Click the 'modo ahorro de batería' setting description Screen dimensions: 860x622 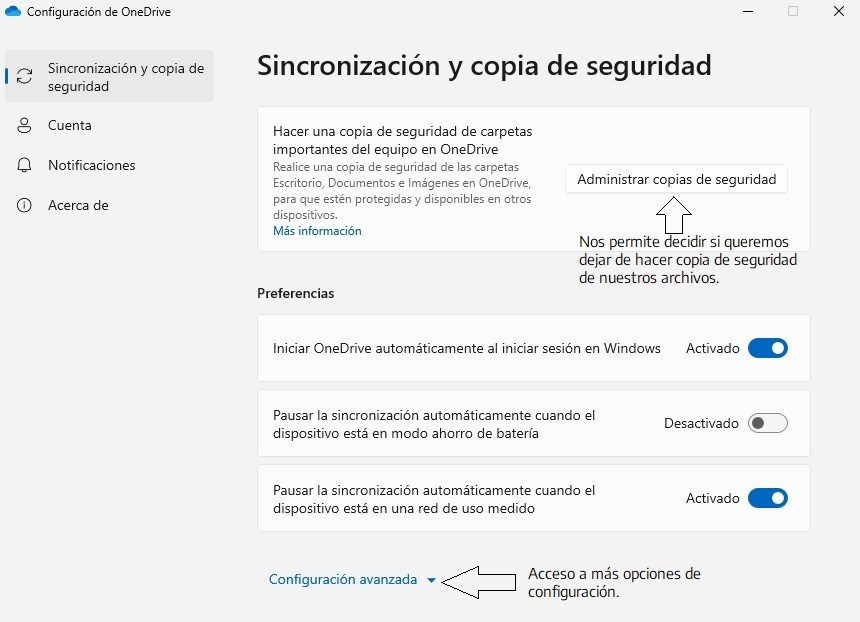click(434, 424)
